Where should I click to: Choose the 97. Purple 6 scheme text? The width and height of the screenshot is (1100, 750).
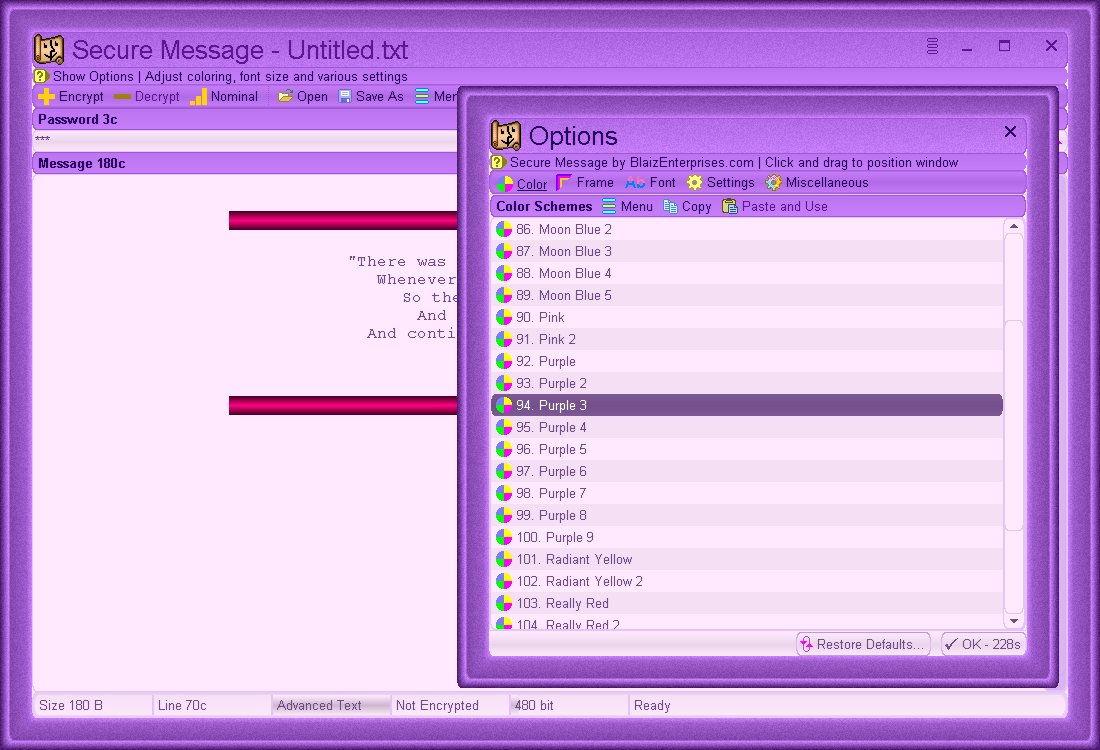(551, 471)
